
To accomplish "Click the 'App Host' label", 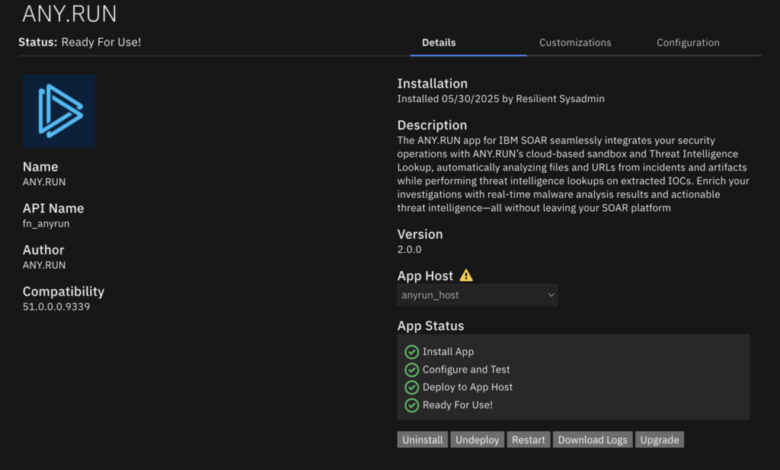I will 425,276.
